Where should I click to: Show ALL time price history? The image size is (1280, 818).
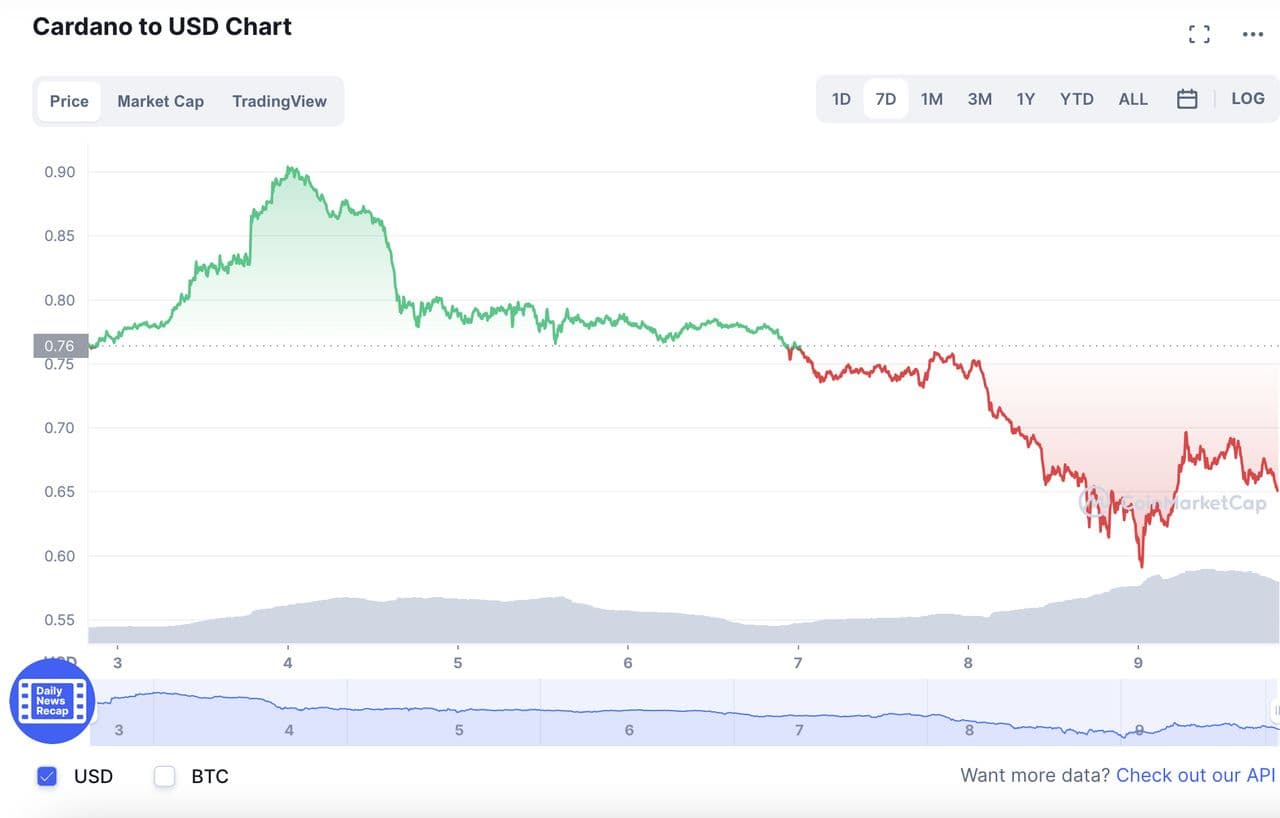tap(1133, 99)
